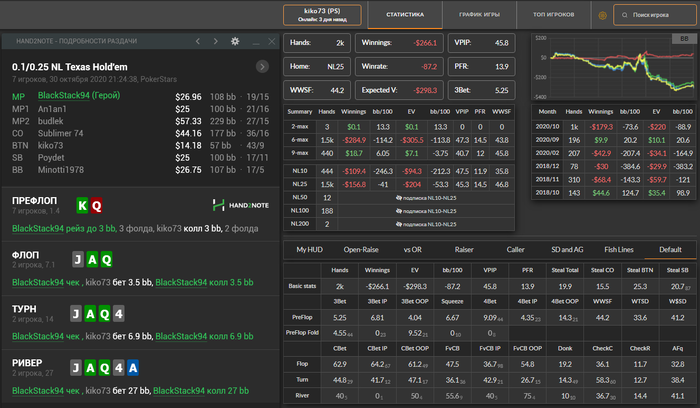This screenshot has width=700, height=408.
Task: Click the Hand2Note logo in preflop section
Action: 241,205
